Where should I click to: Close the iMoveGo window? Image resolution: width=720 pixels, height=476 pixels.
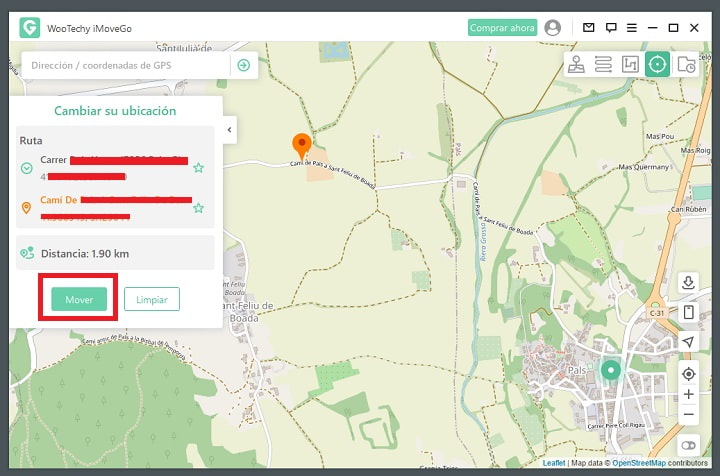[694, 28]
